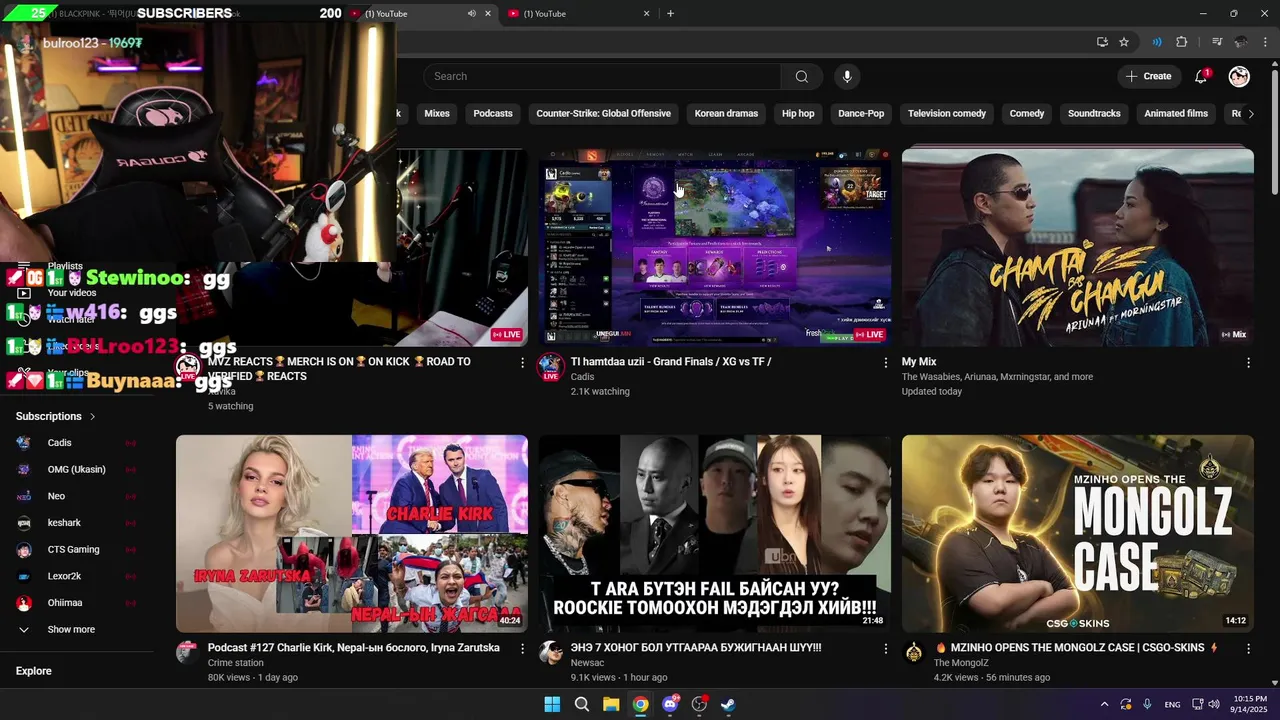Image resolution: width=1280 pixels, height=720 pixels.
Task: Select the Television comedy chip
Action: click(947, 114)
